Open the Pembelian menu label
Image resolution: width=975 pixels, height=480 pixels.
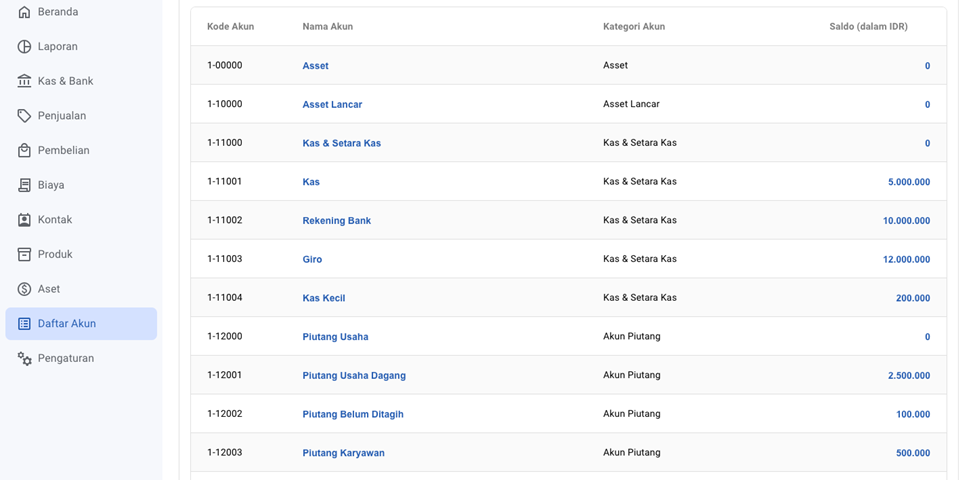pos(63,151)
